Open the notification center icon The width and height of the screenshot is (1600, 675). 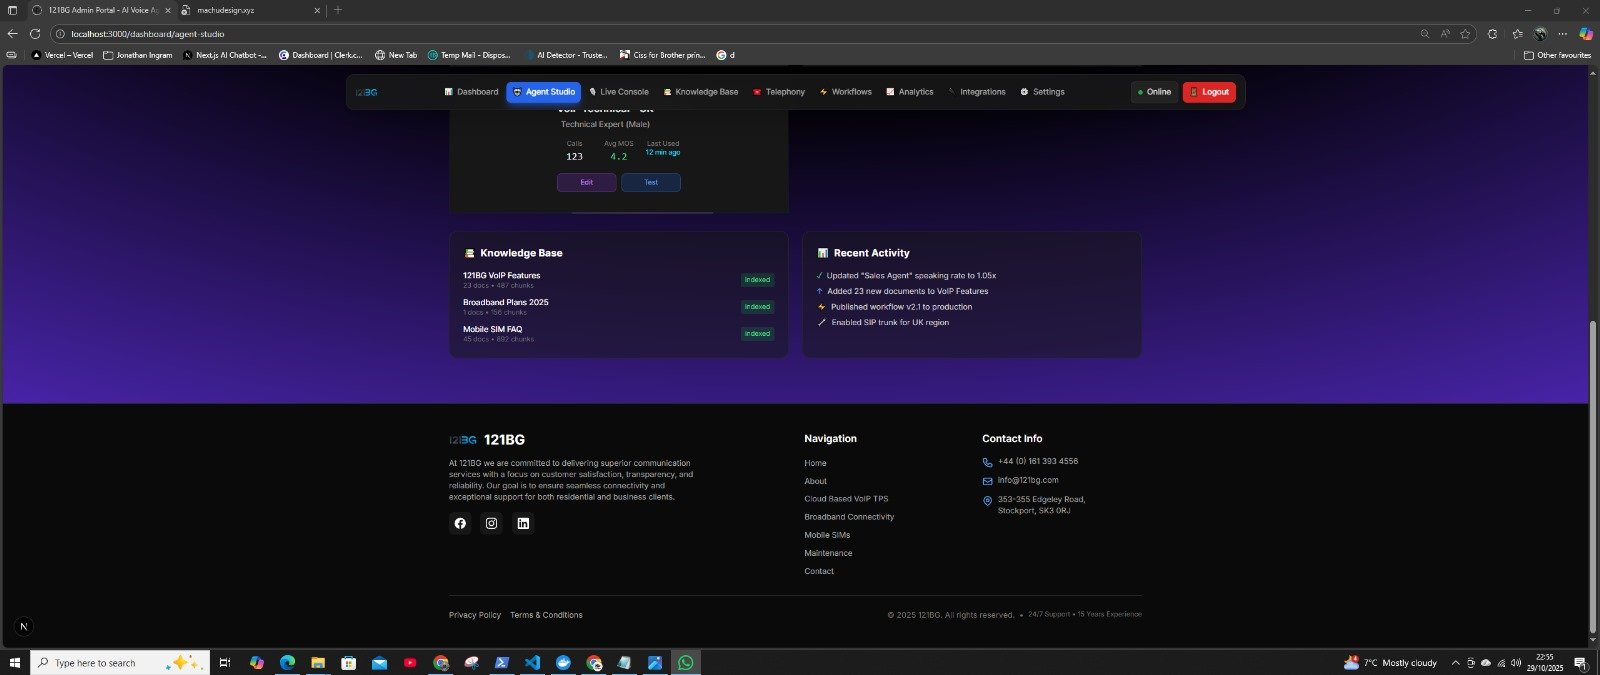coord(1581,662)
